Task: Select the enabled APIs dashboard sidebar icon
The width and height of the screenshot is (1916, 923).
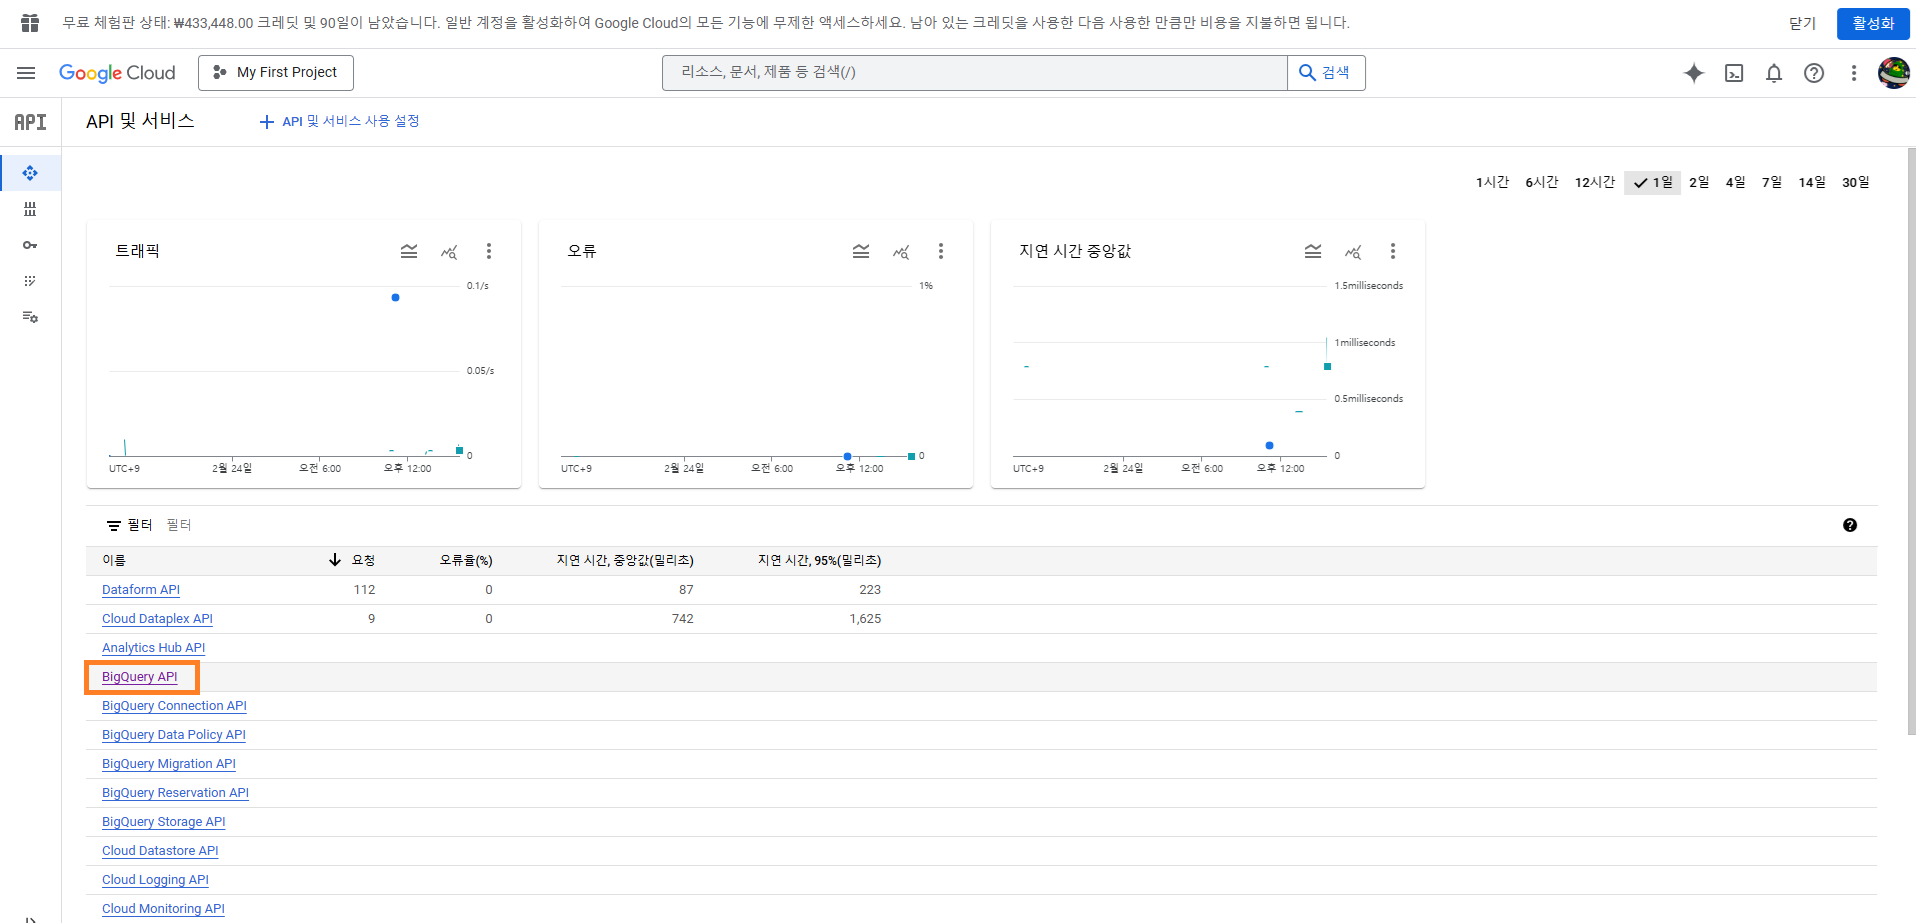Action: 30,173
